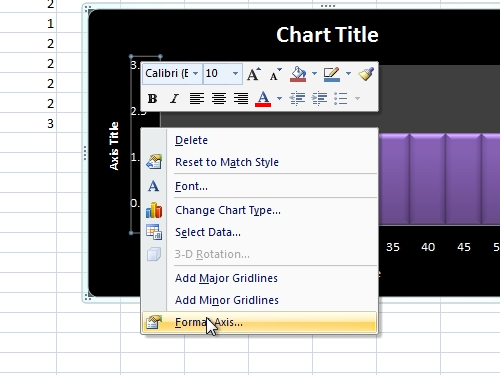Image resolution: width=500 pixels, height=375 pixels.
Task: Align text to the right
Action: tap(241, 98)
